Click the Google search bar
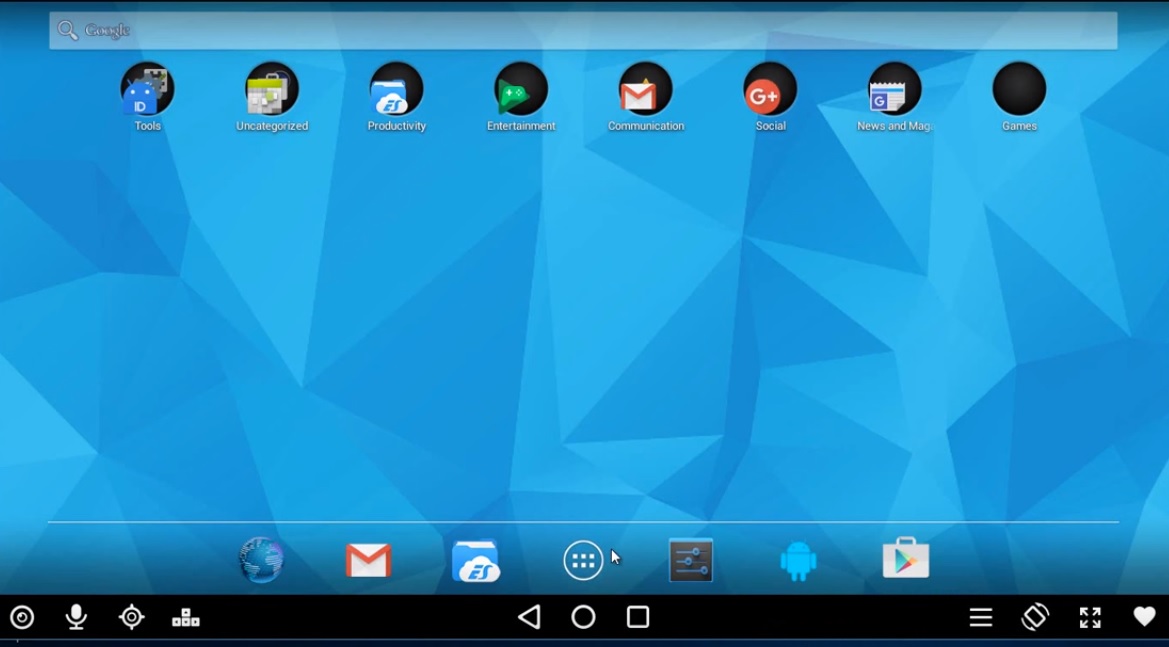 point(583,31)
